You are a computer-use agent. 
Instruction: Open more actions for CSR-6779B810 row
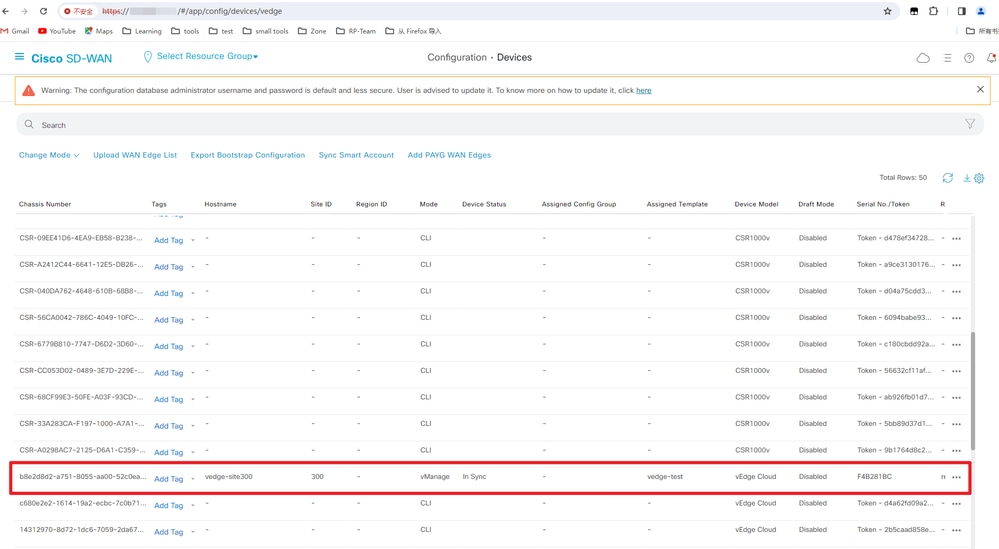tap(956, 345)
